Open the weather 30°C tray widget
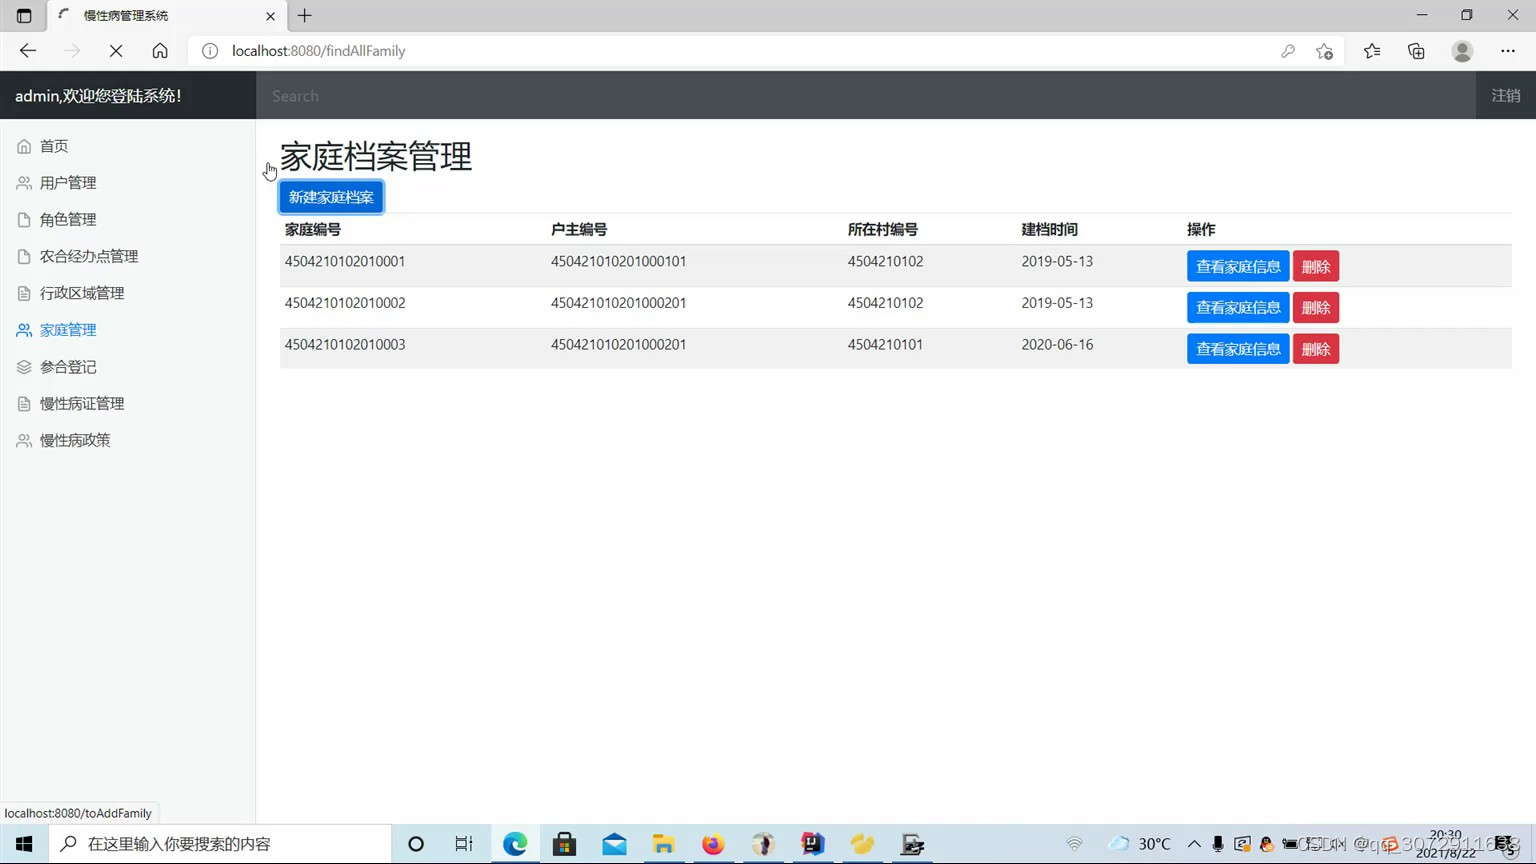 pos(1140,844)
